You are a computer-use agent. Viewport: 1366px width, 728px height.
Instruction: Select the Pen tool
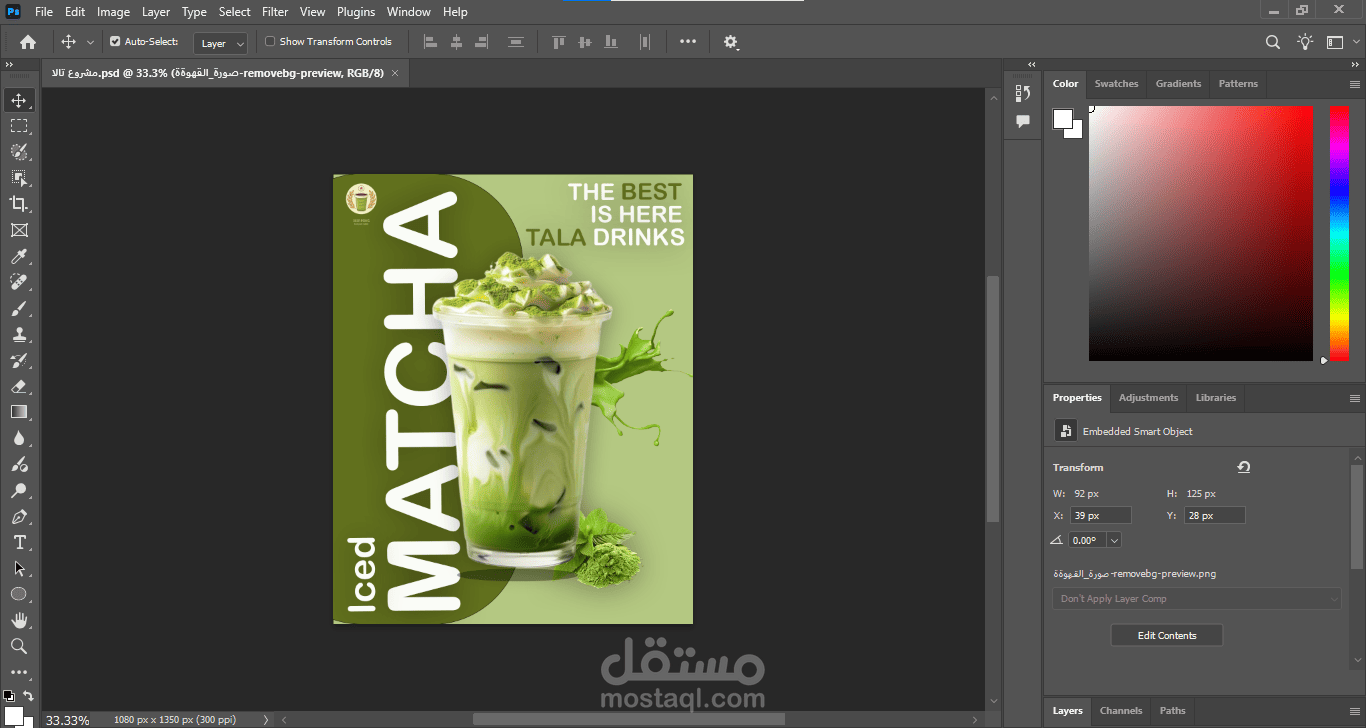coord(18,517)
